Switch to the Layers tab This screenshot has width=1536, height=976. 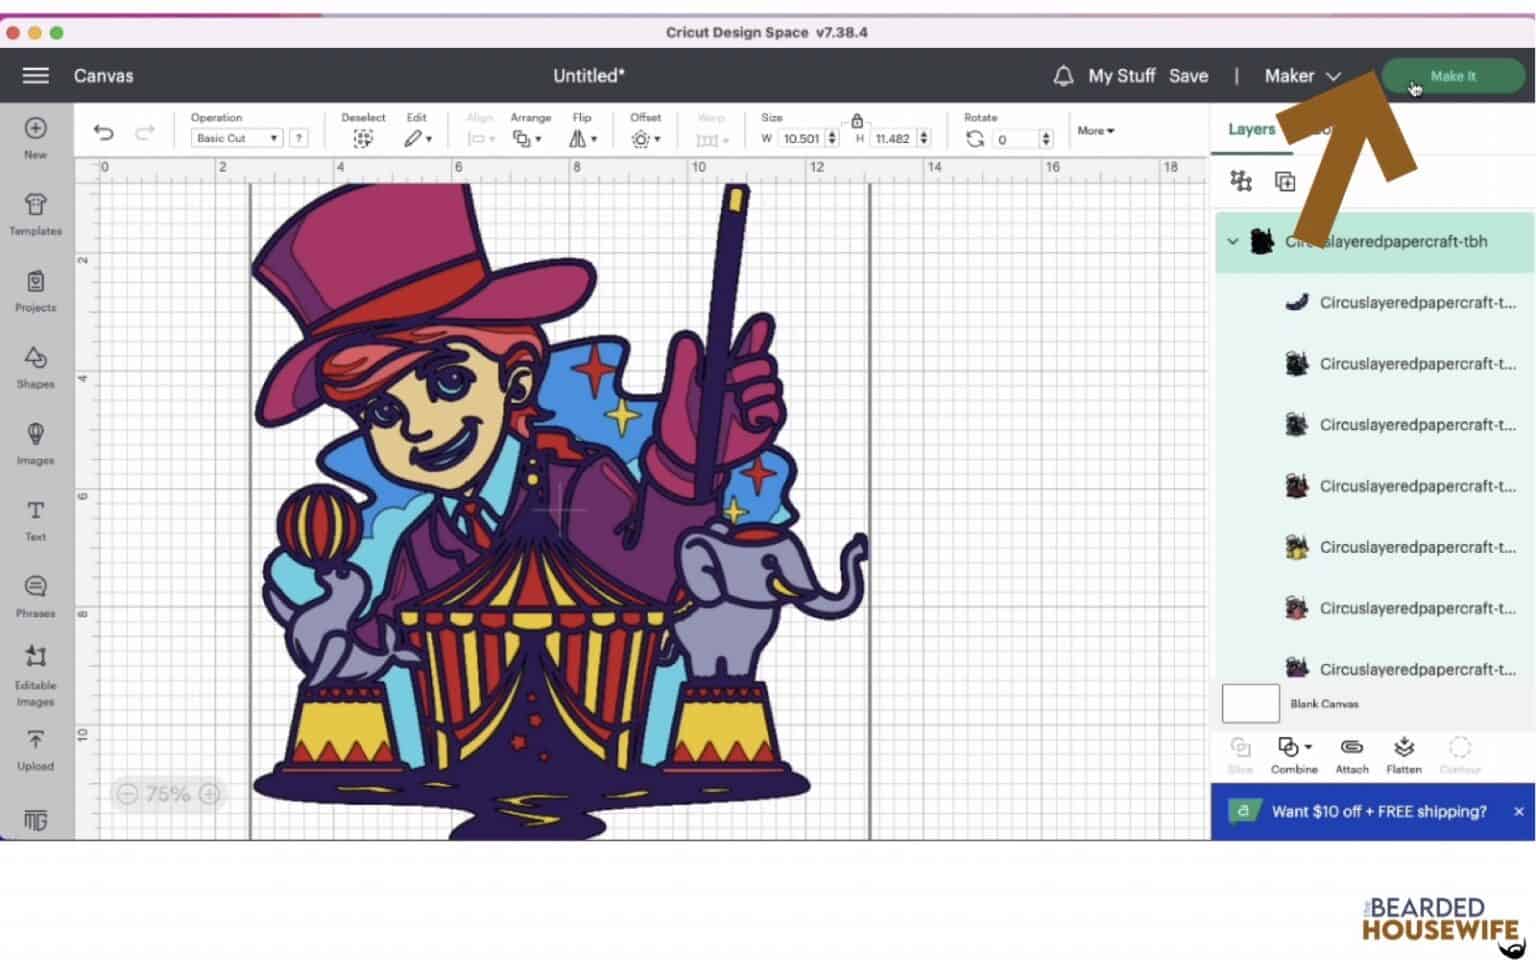tap(1251, 130)
